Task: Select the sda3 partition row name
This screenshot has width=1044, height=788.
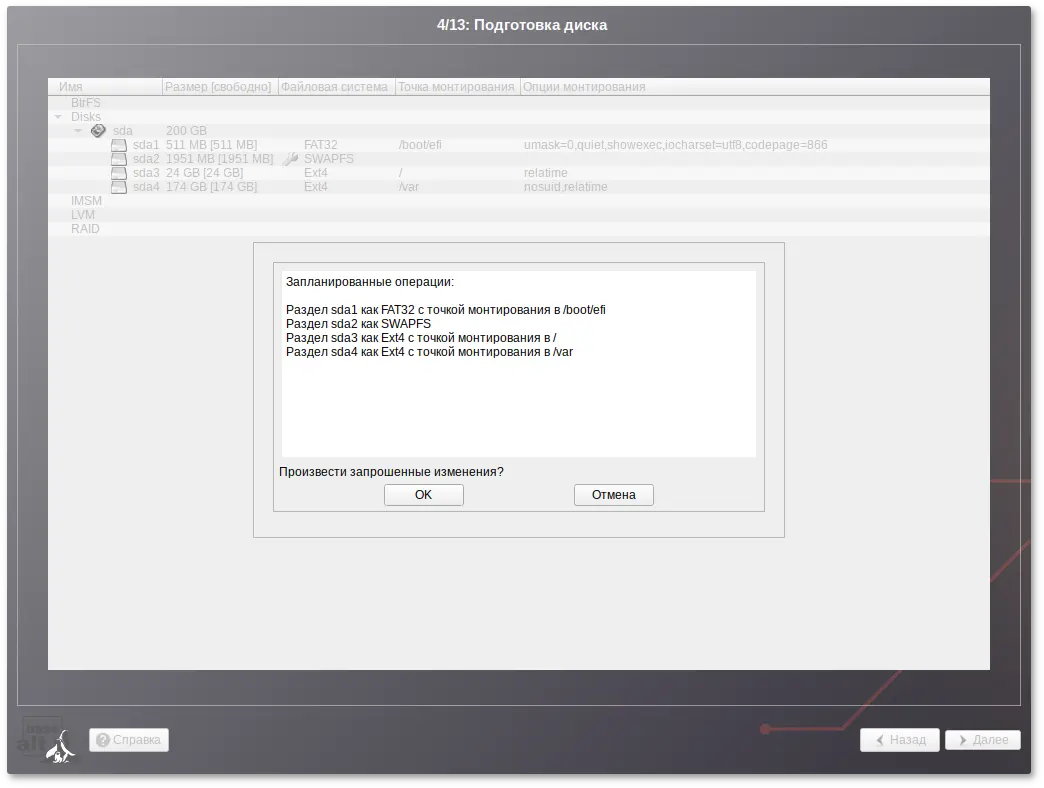Action: click(x=146, y=172)
